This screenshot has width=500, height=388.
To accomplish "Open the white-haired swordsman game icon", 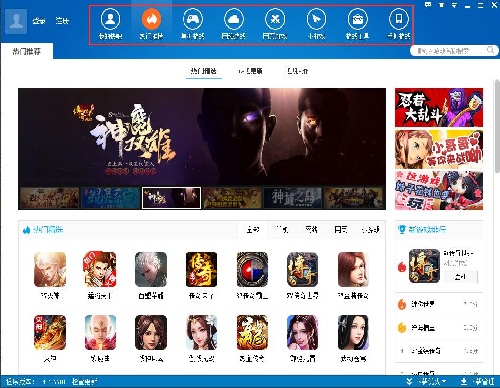I will coord(151,269).
